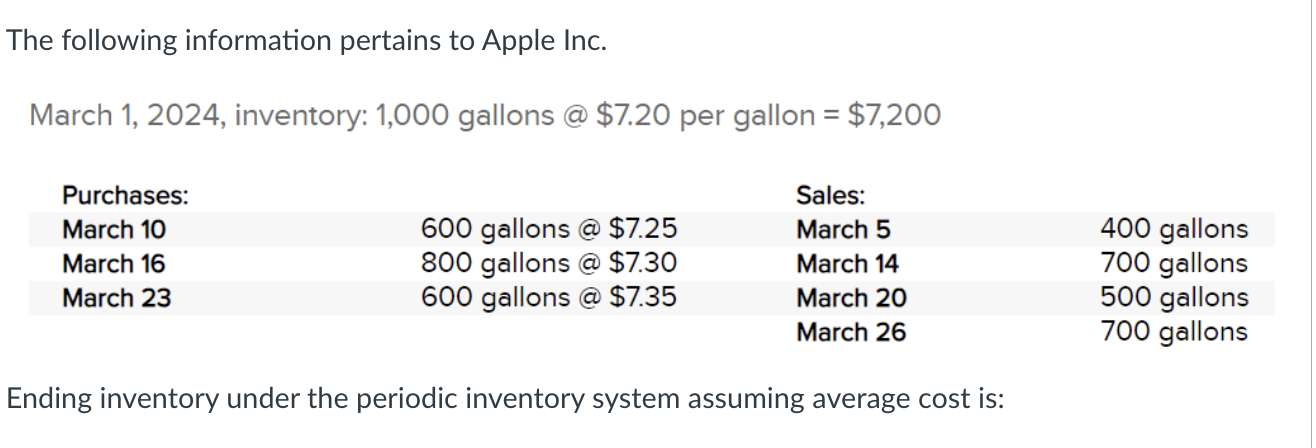Click the March 5 sales date
The width and height of the screenshot is (1316, 448).
tap(842, 230)
